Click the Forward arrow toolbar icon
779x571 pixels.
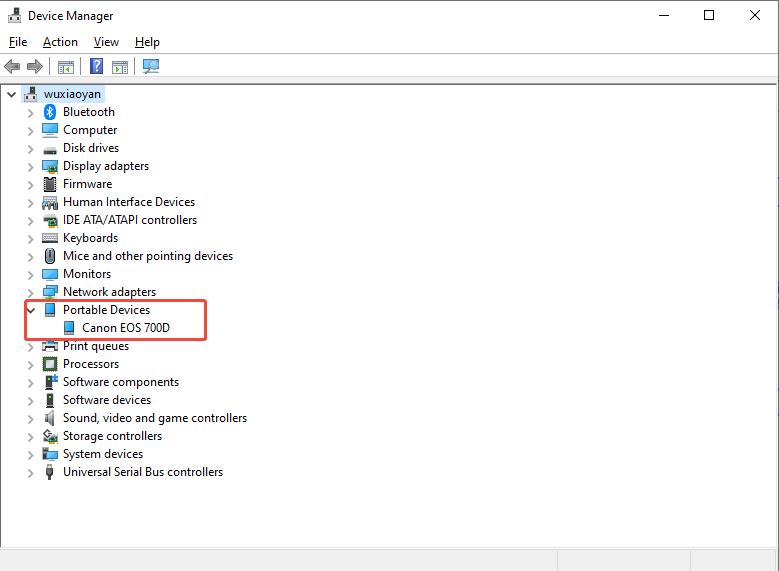pos(35,67)
